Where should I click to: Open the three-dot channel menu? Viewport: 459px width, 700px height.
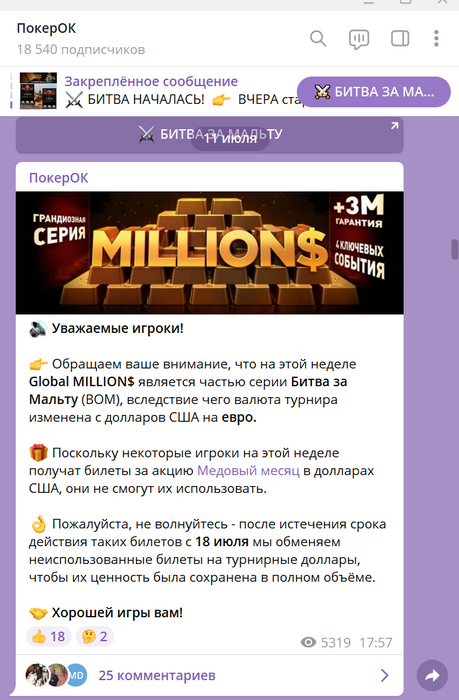(436, 39)
